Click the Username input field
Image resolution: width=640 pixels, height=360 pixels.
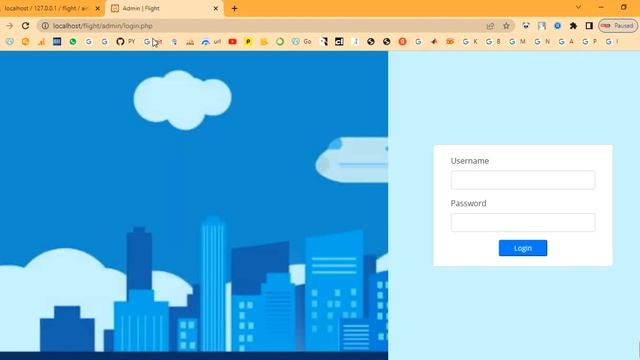coord(522,180)
